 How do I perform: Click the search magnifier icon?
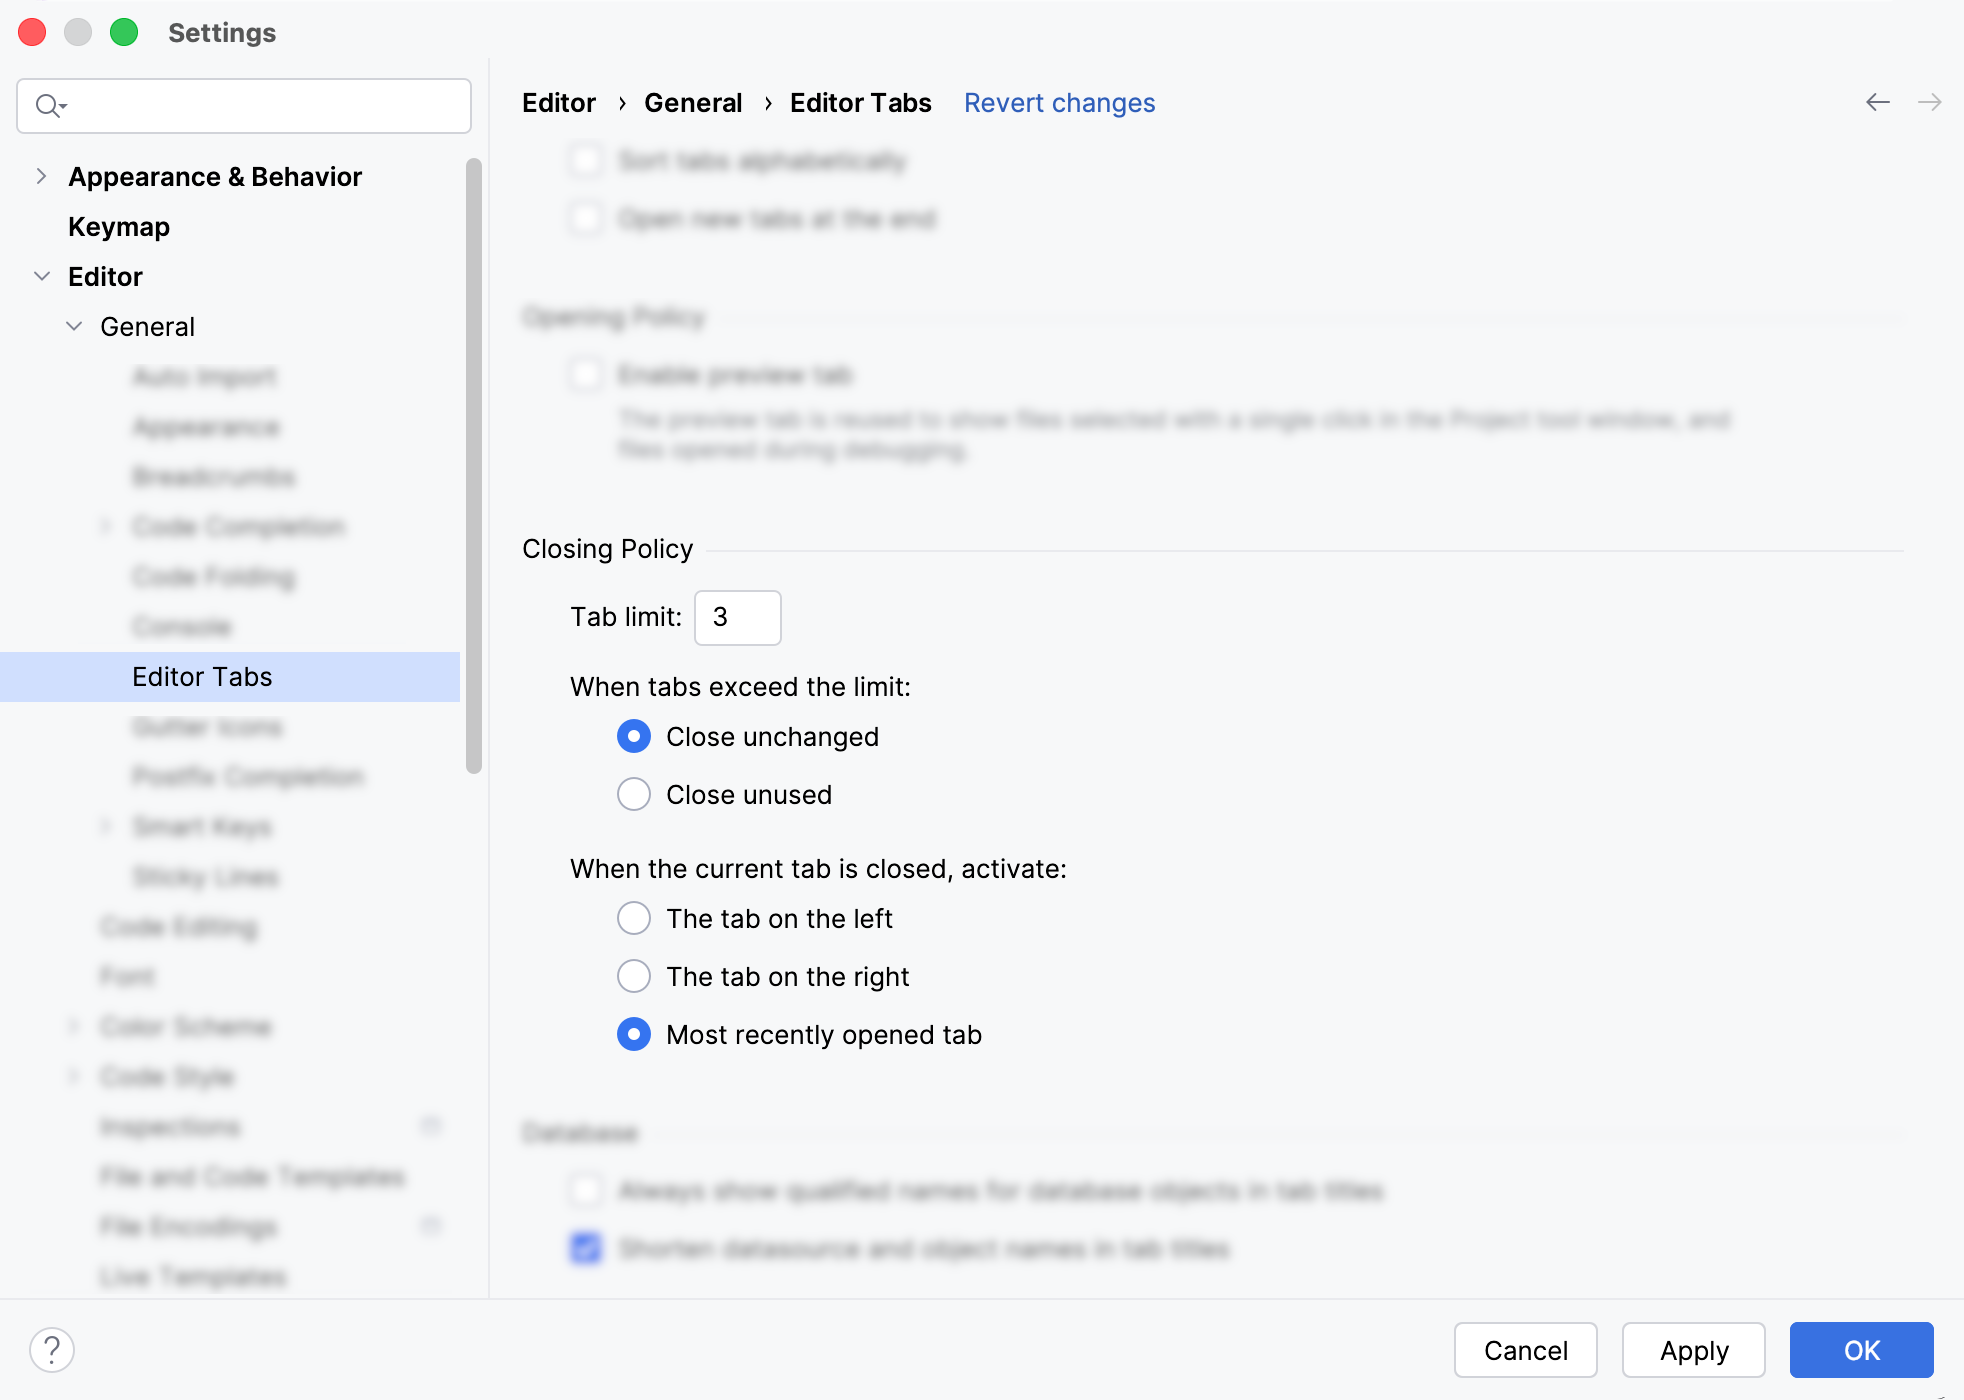click(x=50, y=105)
